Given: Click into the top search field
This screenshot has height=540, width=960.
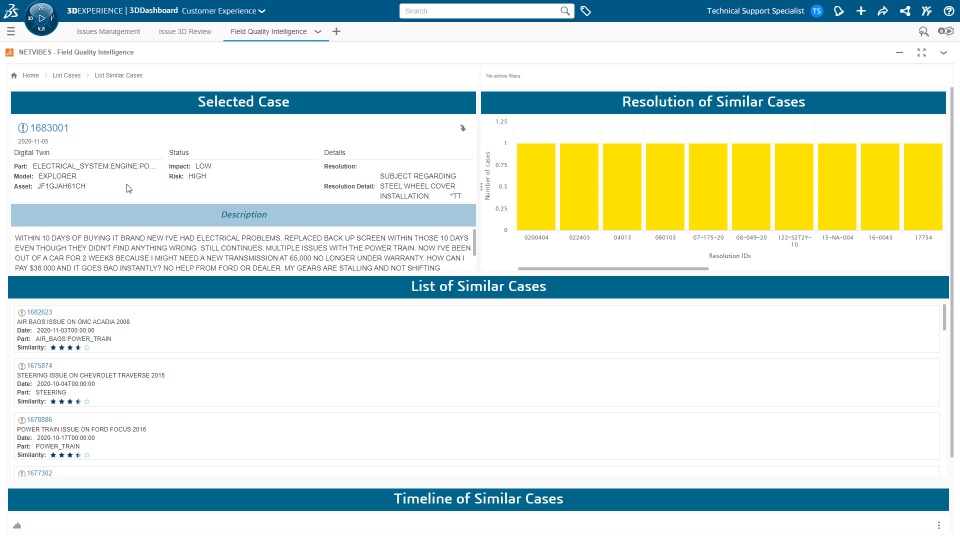Looking at the screenshot, I should (x=481, y=11).
